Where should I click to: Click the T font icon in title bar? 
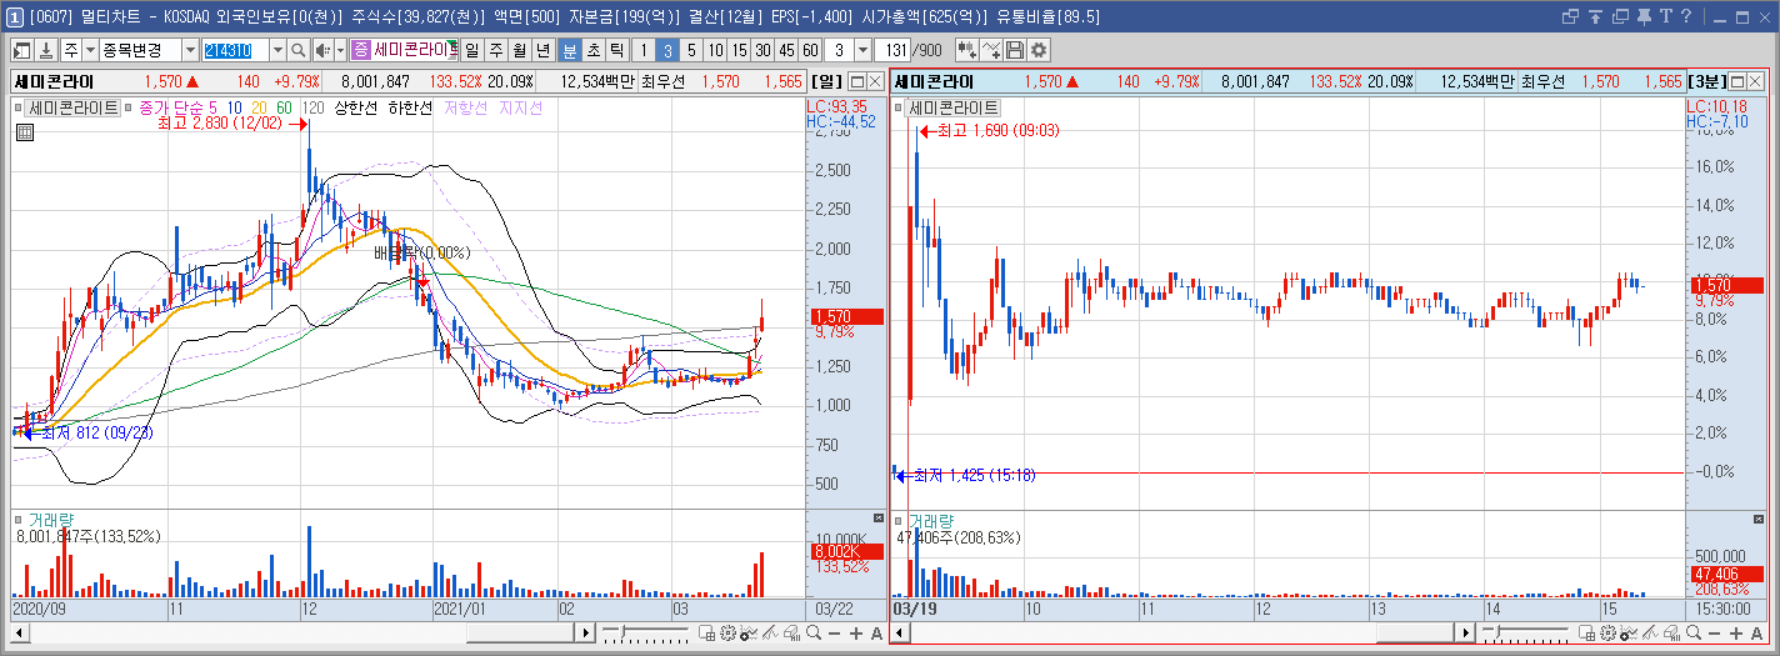[x=1665, y=16]
